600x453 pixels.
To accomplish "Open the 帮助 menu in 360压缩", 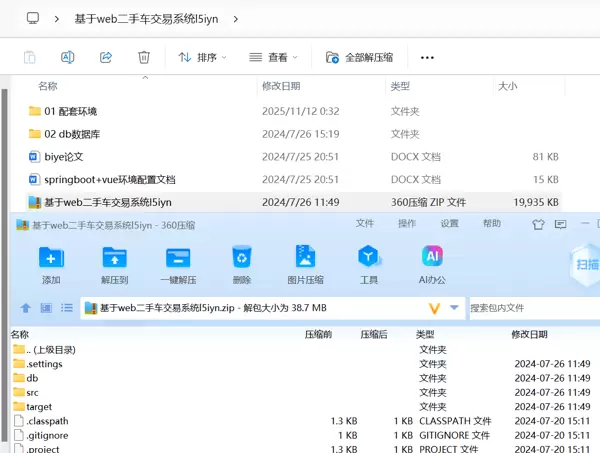I will click(492, 223).
